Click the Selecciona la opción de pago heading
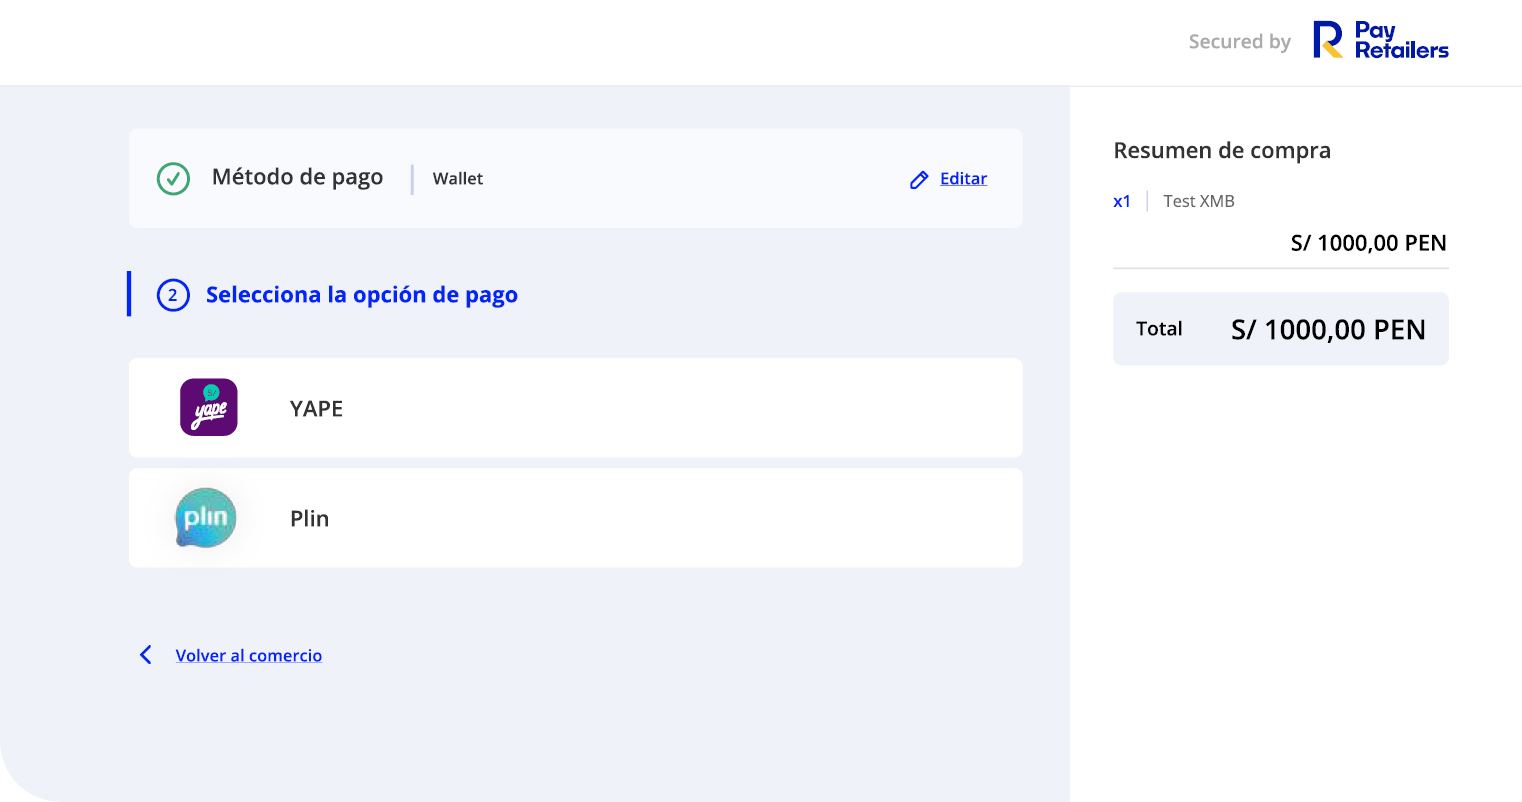The image size is (1522, 802). pyautogui.click(x=362, y=295)
